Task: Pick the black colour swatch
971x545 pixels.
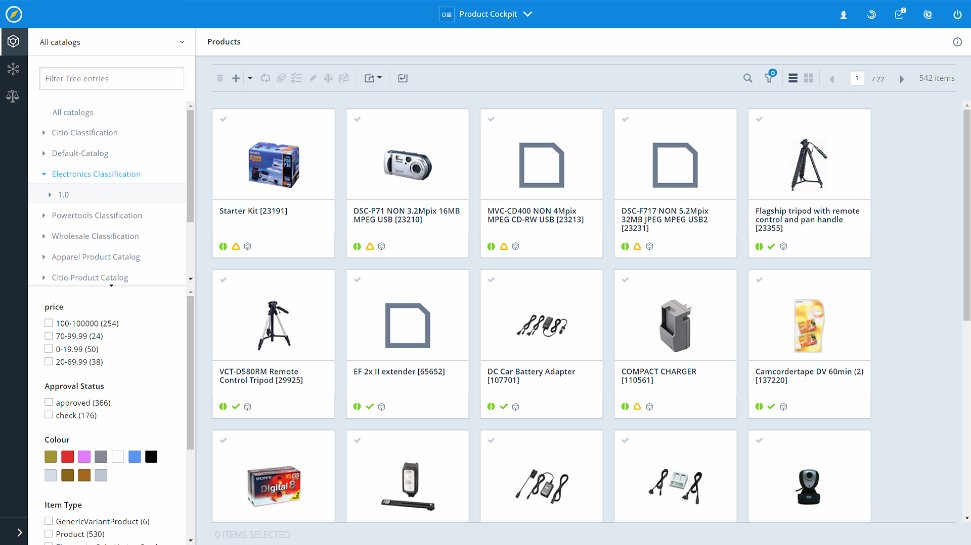Action: 151,457
